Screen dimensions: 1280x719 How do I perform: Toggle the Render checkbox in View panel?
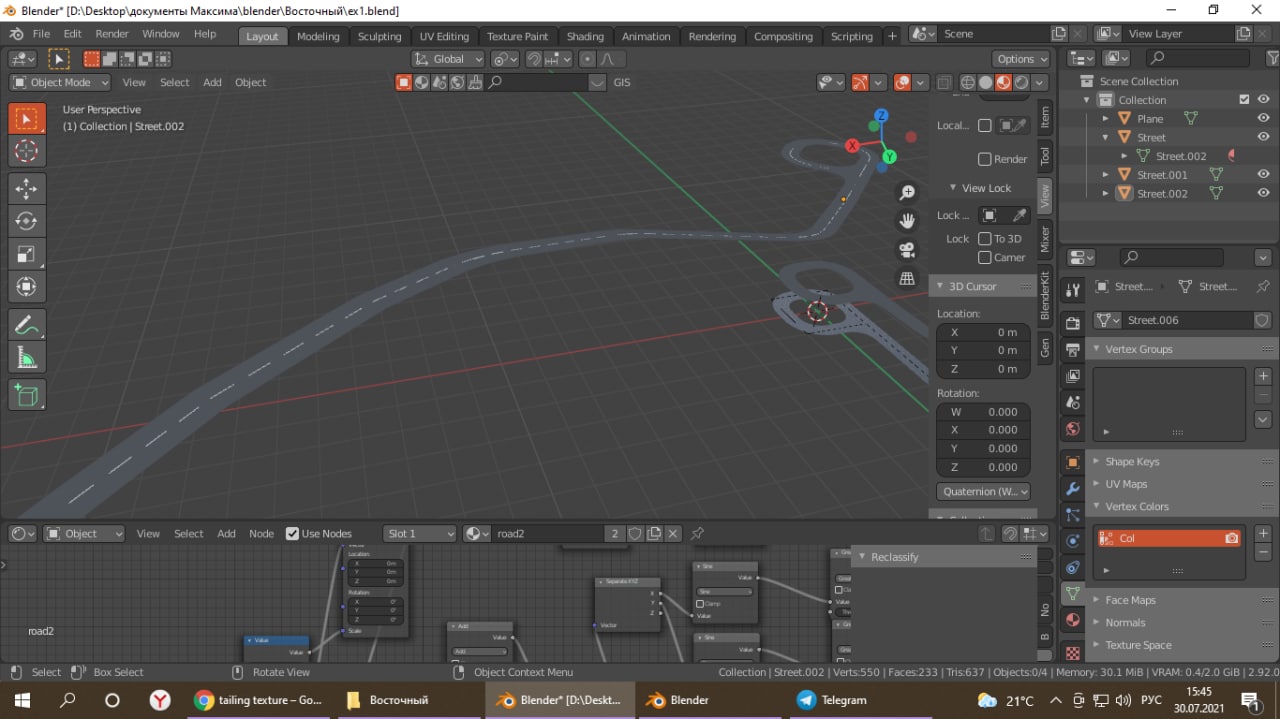[984, 159]
